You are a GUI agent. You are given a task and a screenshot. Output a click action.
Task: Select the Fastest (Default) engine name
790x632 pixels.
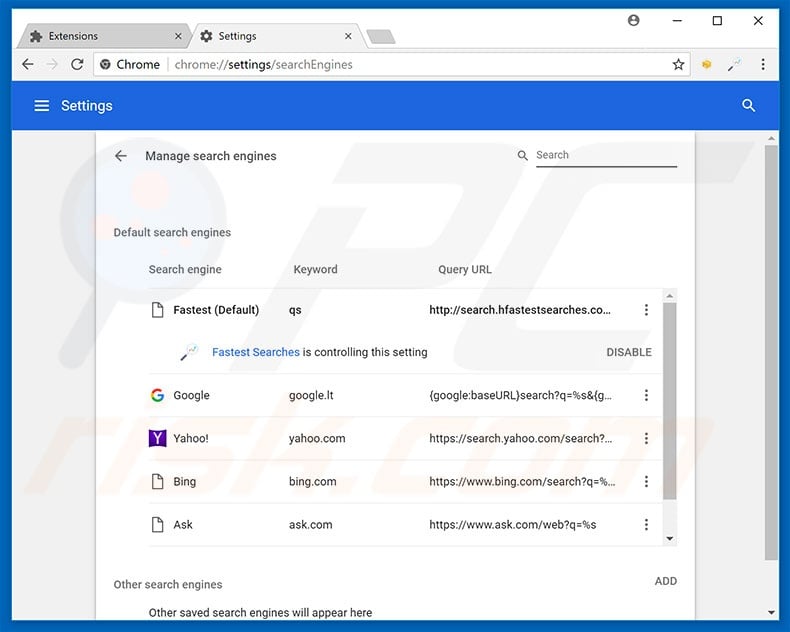click(x=216, y=310)
